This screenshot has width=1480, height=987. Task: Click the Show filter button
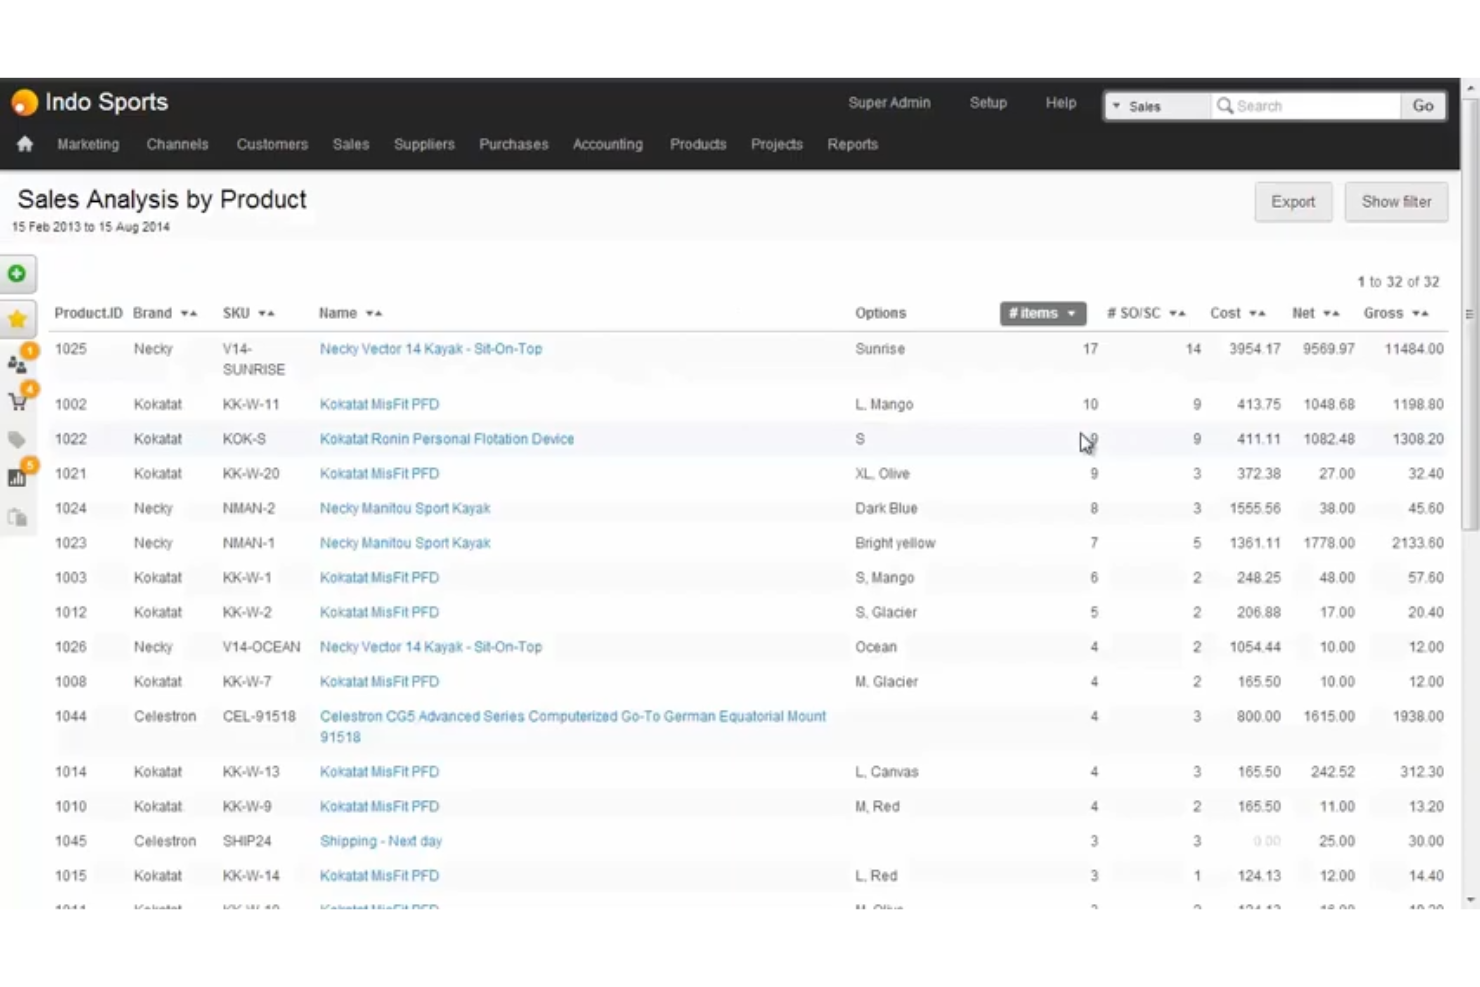coord(1396,202)
